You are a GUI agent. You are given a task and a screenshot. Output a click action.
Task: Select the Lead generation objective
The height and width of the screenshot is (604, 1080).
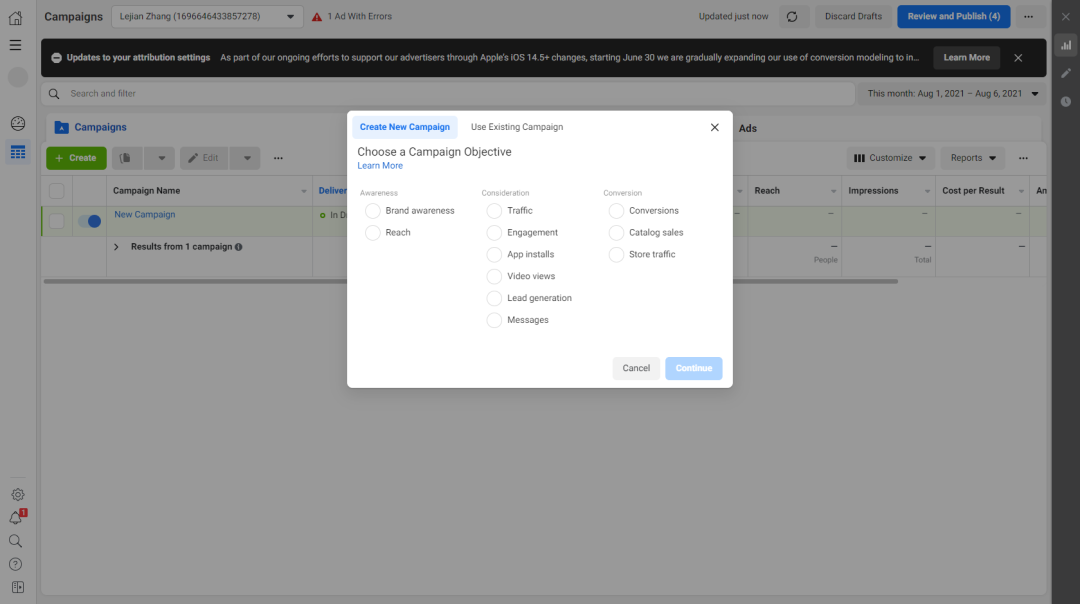(x=494, y=298)
